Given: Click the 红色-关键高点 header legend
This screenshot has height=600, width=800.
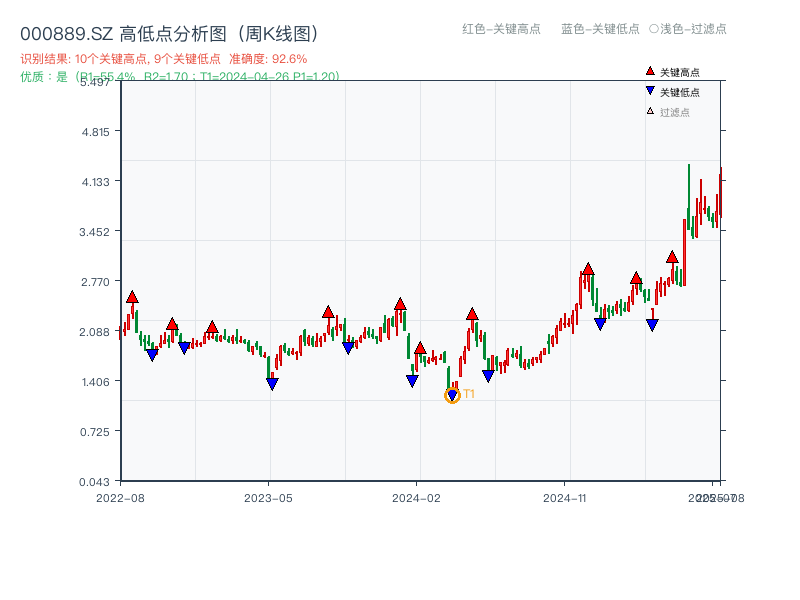Looking at the screenshot, I should point(501,29).
